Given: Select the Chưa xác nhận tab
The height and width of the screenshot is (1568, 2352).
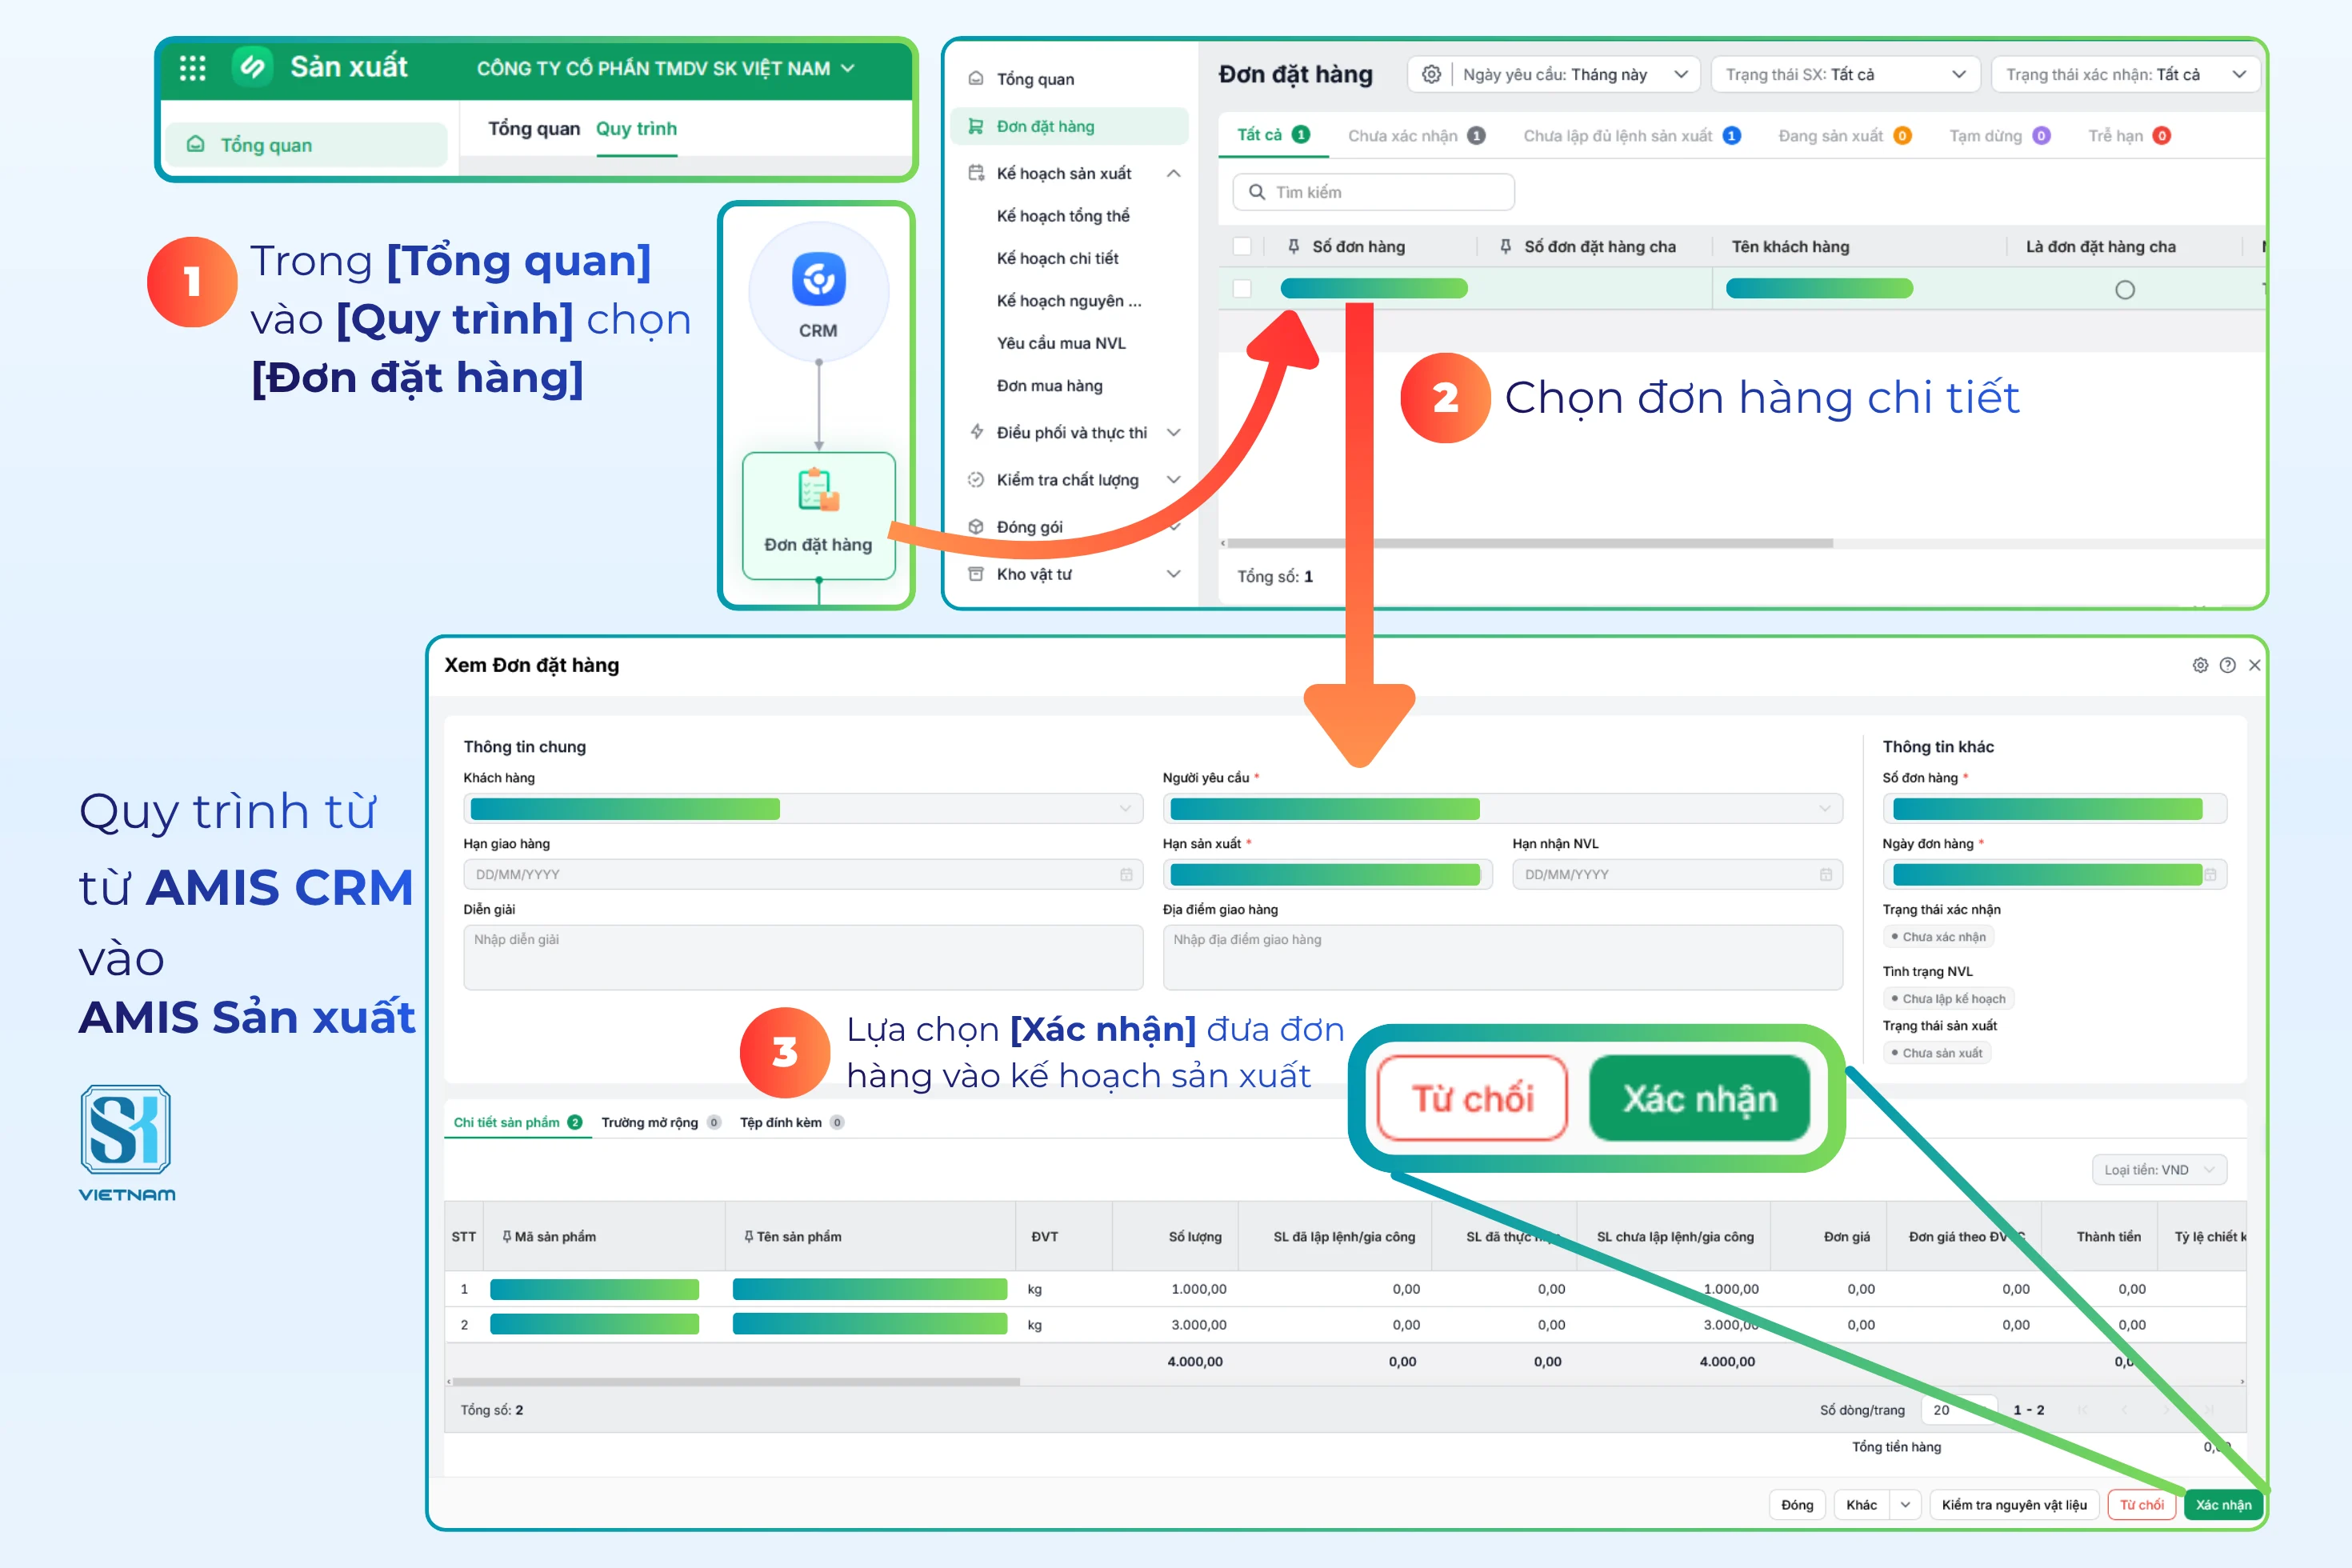Looking at the screenshot, I should coord(1415,136).
